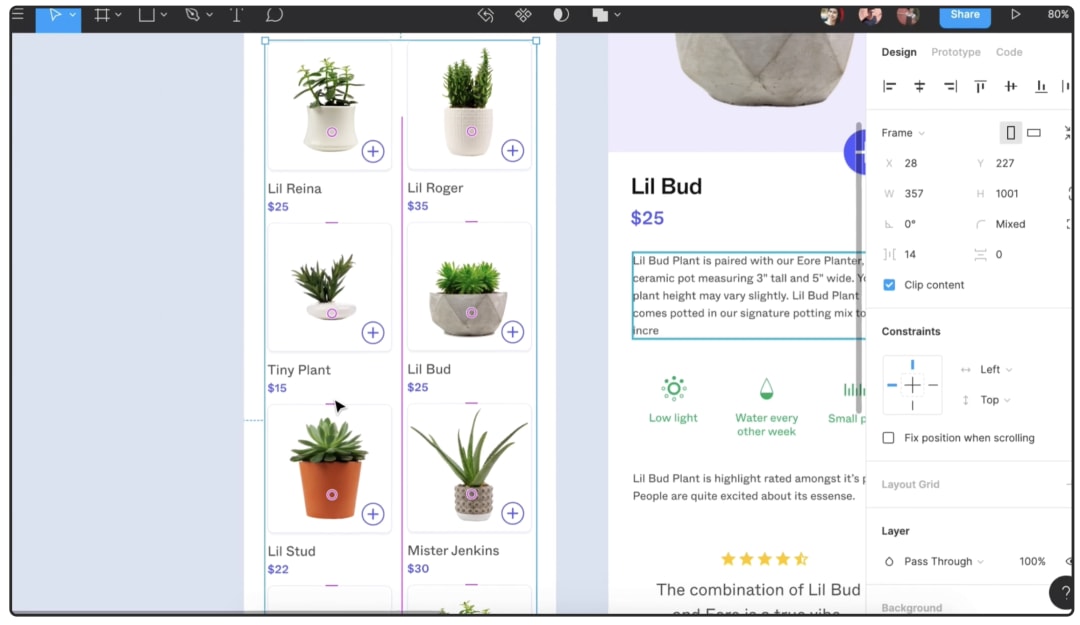Click the Present play icon
This screenshot has width=1080, height=625.
pyautogui.click(x=1015, y=14)
